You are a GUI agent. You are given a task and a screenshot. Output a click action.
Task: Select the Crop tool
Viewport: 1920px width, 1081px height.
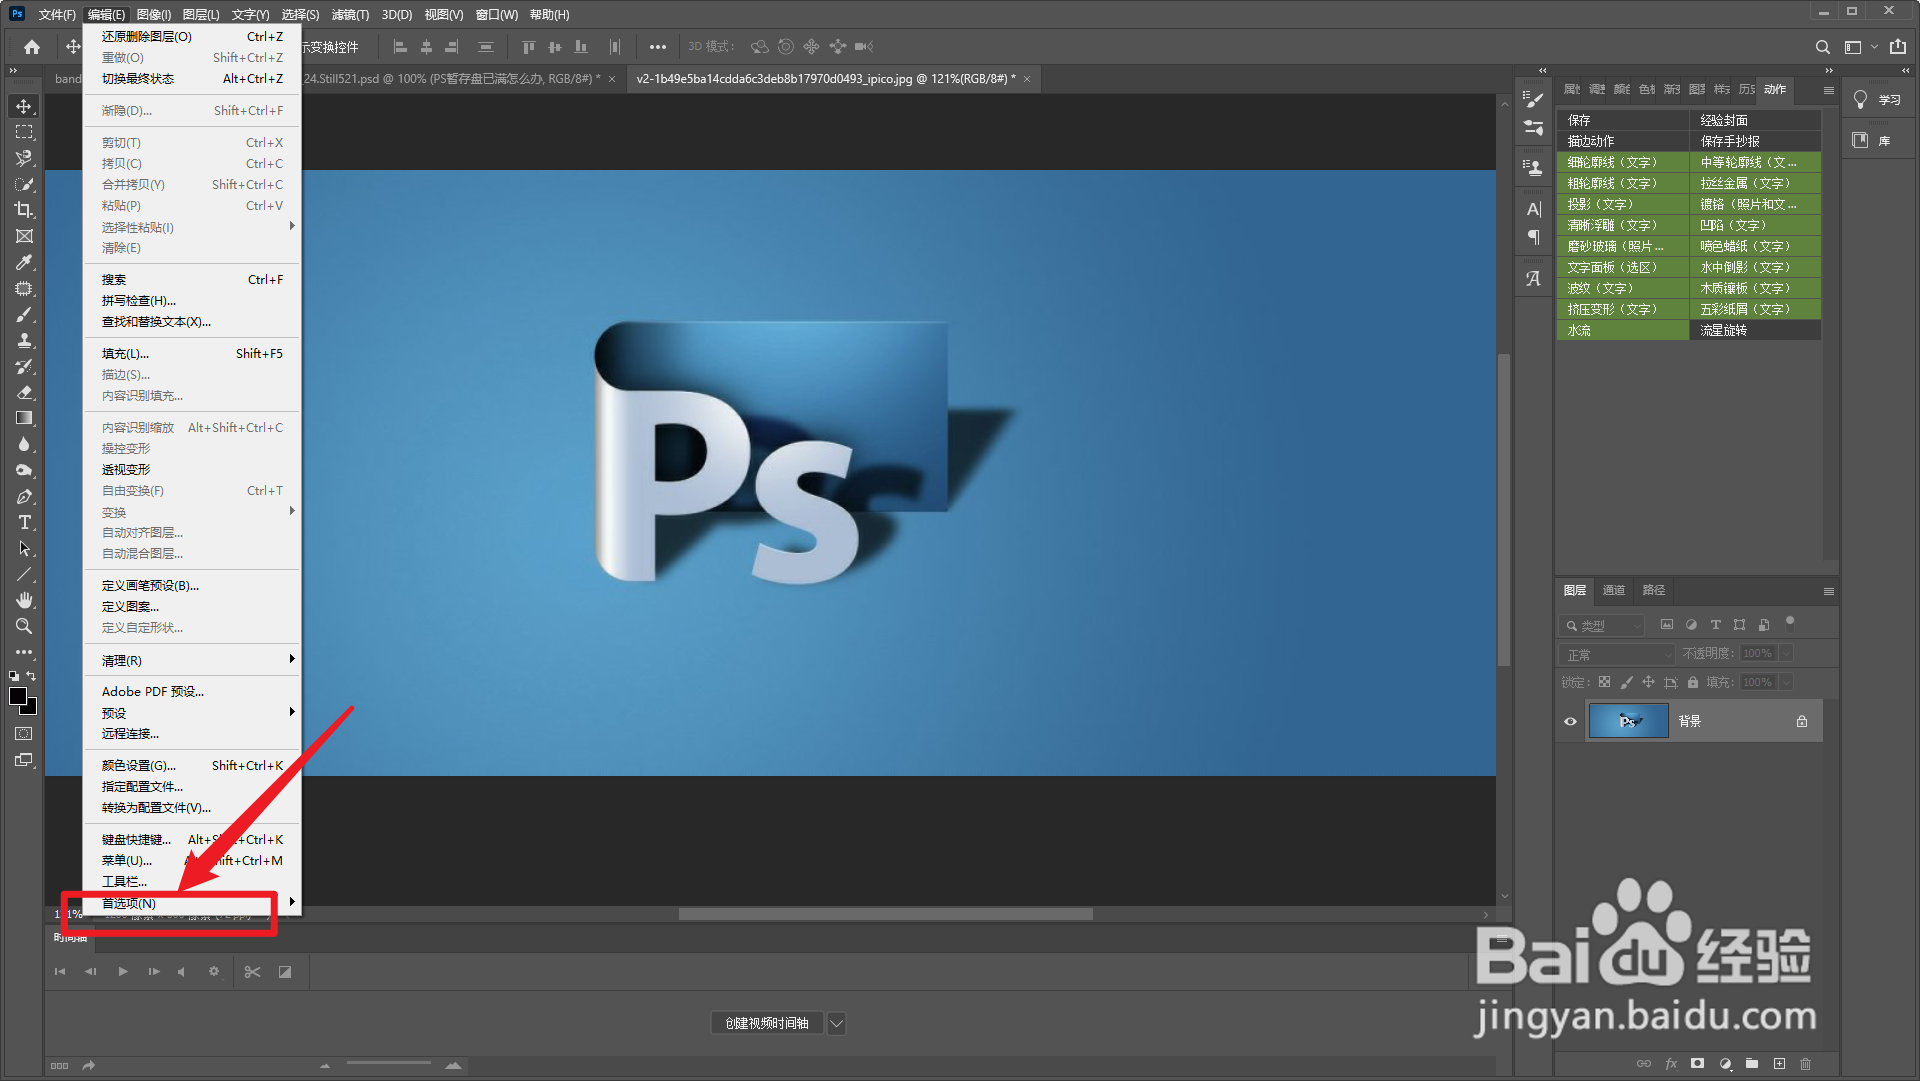pyautogui.click(x=24, y=210)
